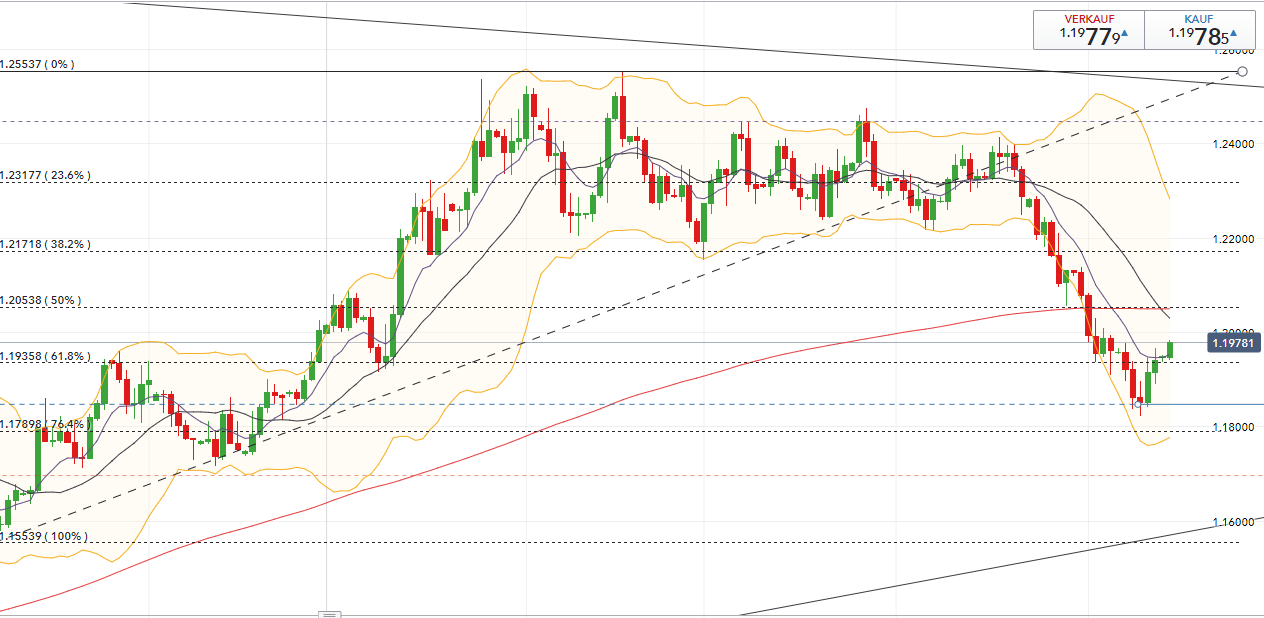
Task: Click the 1.24000 price axis label
Action: pos(1233,144)
